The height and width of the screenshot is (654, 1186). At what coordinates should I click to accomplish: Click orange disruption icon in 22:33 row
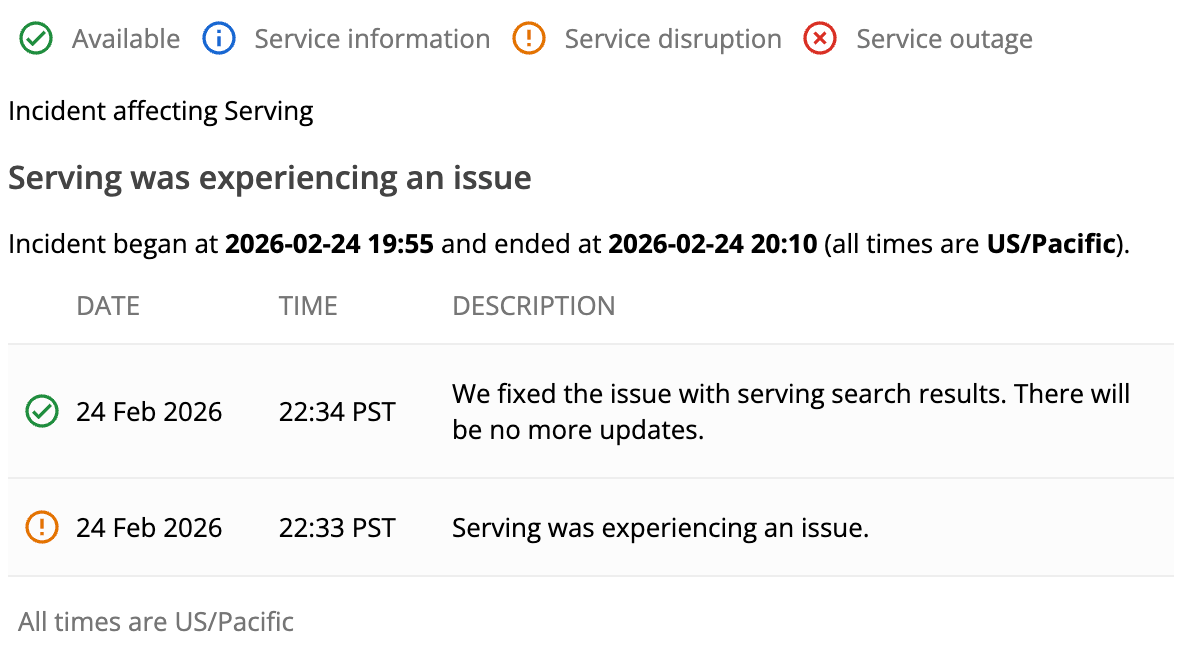click(41, 527)
